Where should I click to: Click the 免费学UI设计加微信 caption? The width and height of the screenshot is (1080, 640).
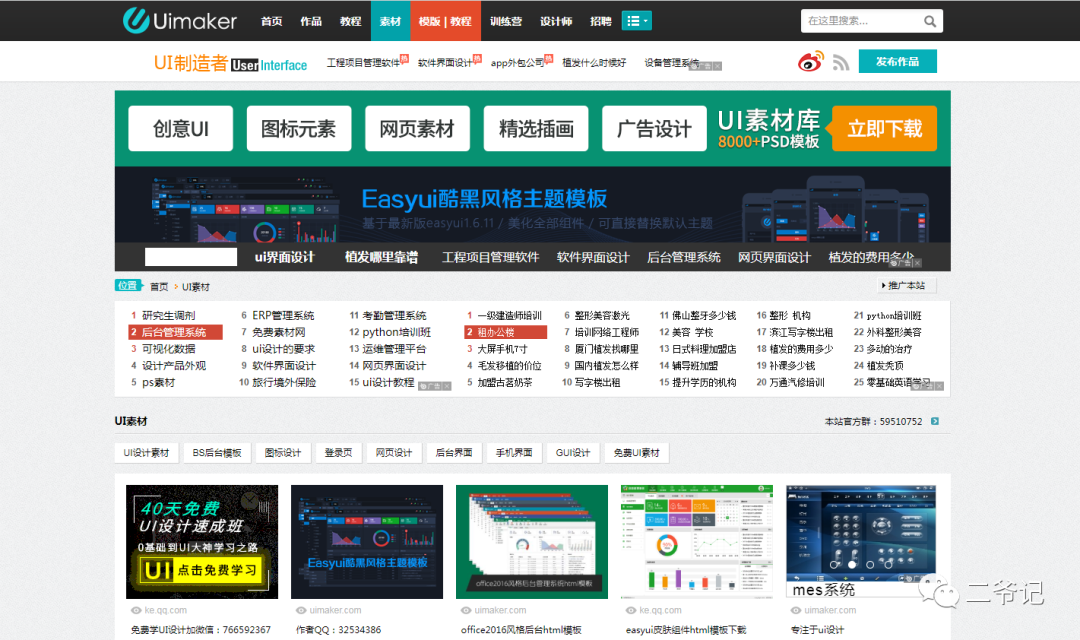point(201,630)
